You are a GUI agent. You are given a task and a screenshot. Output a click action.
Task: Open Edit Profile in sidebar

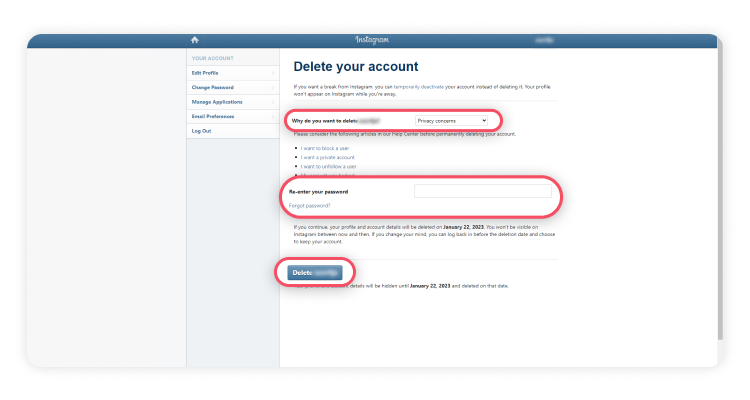point(233,73)
